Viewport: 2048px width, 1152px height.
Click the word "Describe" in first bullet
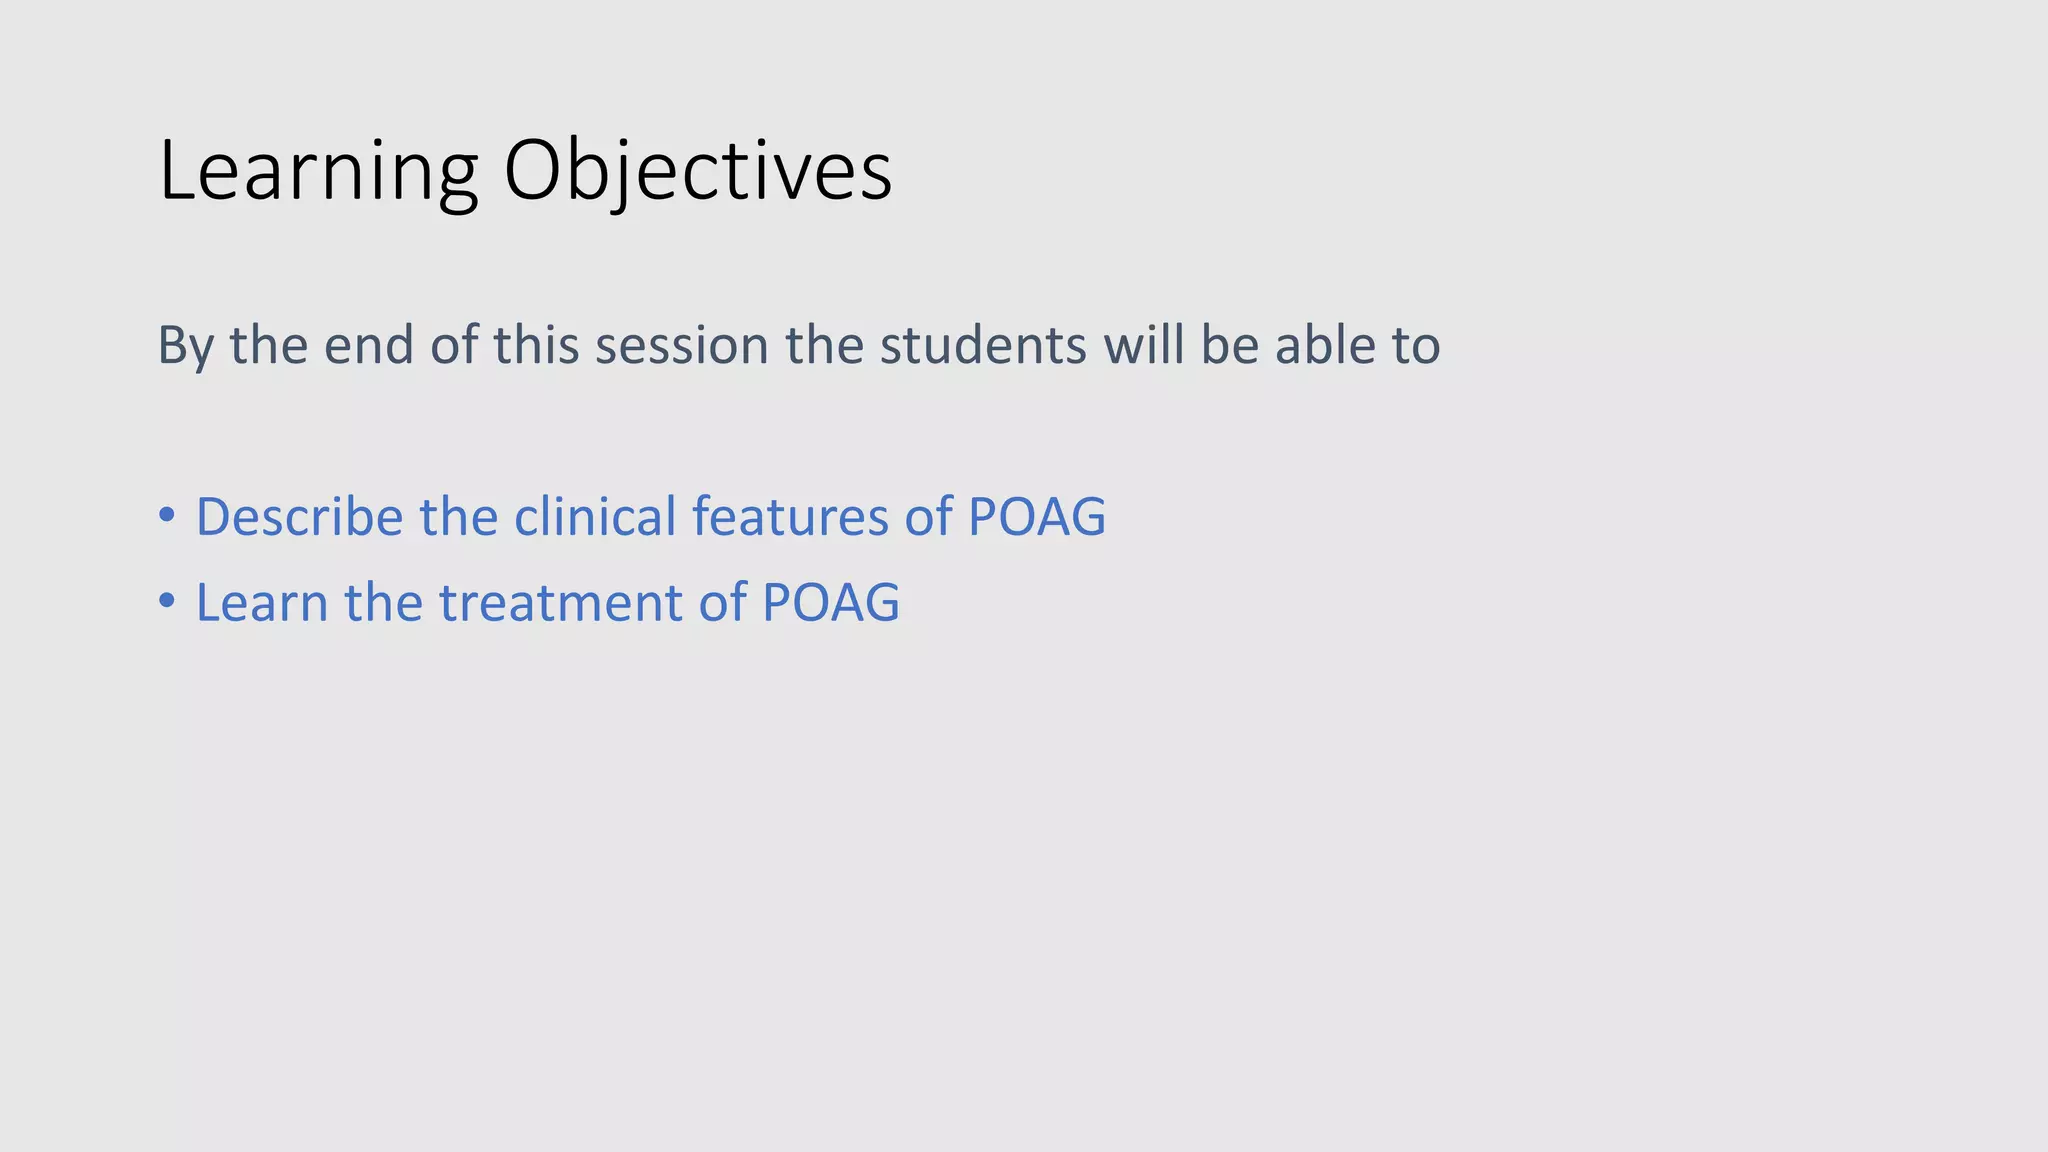(299, 517)
